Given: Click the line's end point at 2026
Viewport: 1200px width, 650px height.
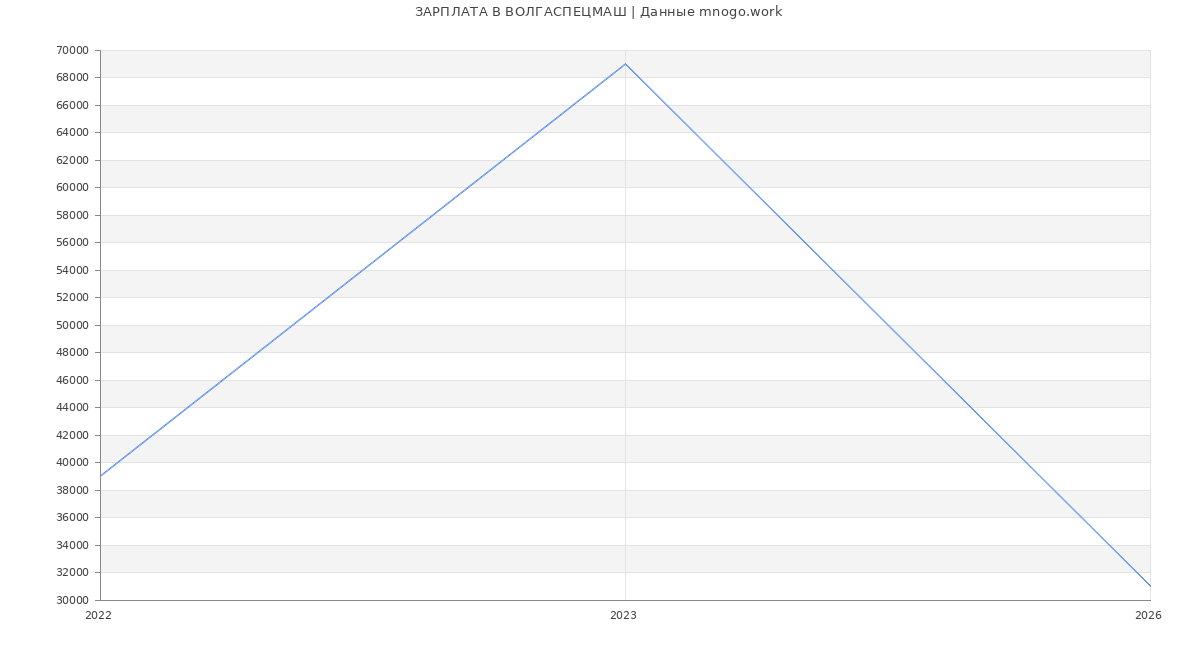Looking at the screenshot, I should [x=1149, y=586].
